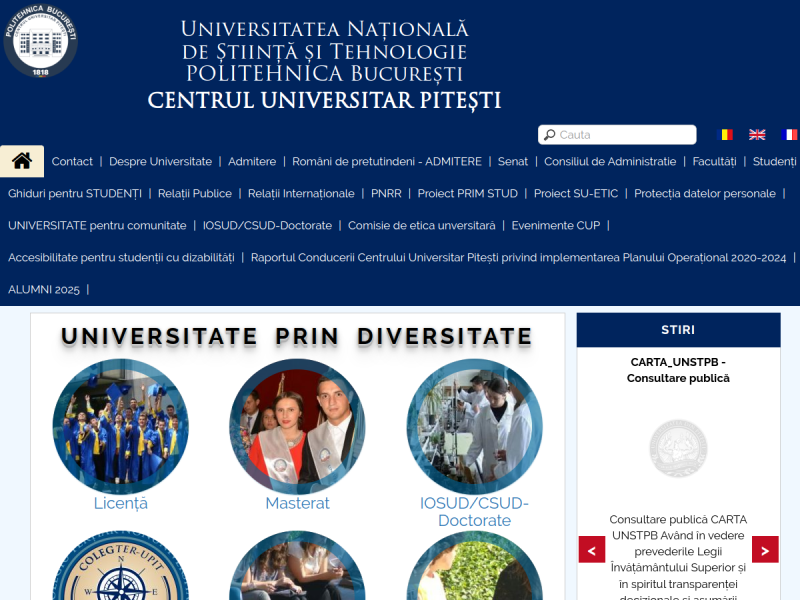Open the COLEGTER-UPIT compass emblem thumbnail
This screenshot has width=800, height=600.
coord(120,580)
